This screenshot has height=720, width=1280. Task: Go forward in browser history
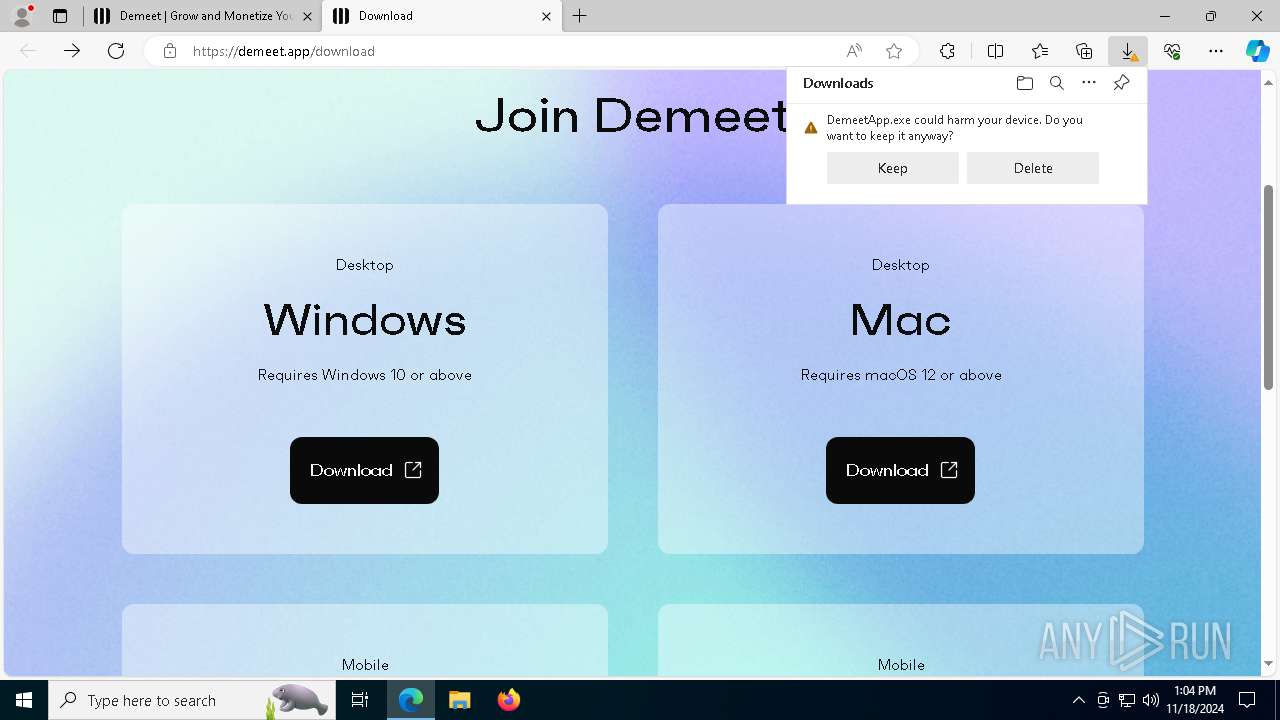pyautogui.click(x=72, y=51)
